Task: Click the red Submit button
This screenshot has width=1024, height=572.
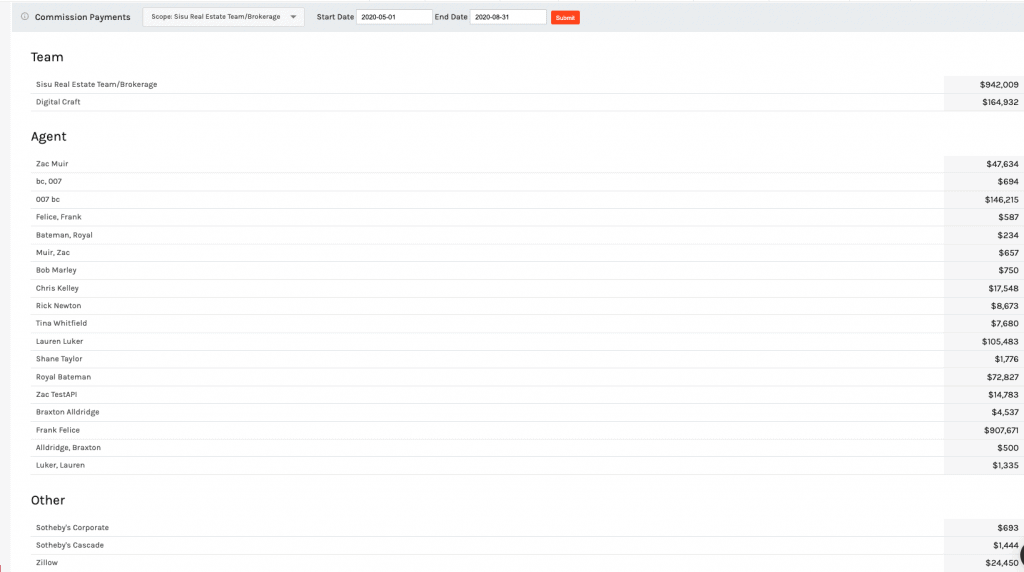Action: pyautogui.click(x=565, y=18)
